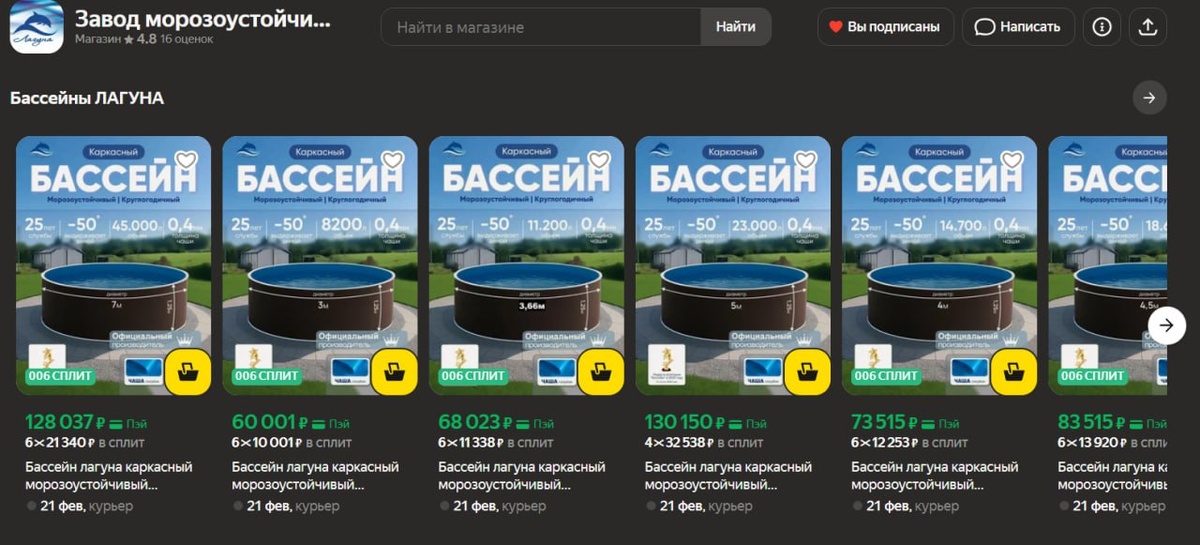
Task: Open the store info icon
Action: [x=1102, y=27]
